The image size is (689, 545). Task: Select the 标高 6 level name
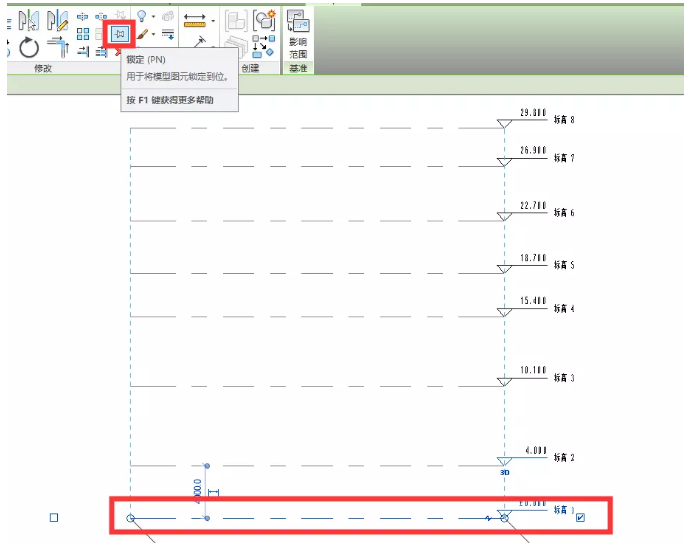(564, 212)
